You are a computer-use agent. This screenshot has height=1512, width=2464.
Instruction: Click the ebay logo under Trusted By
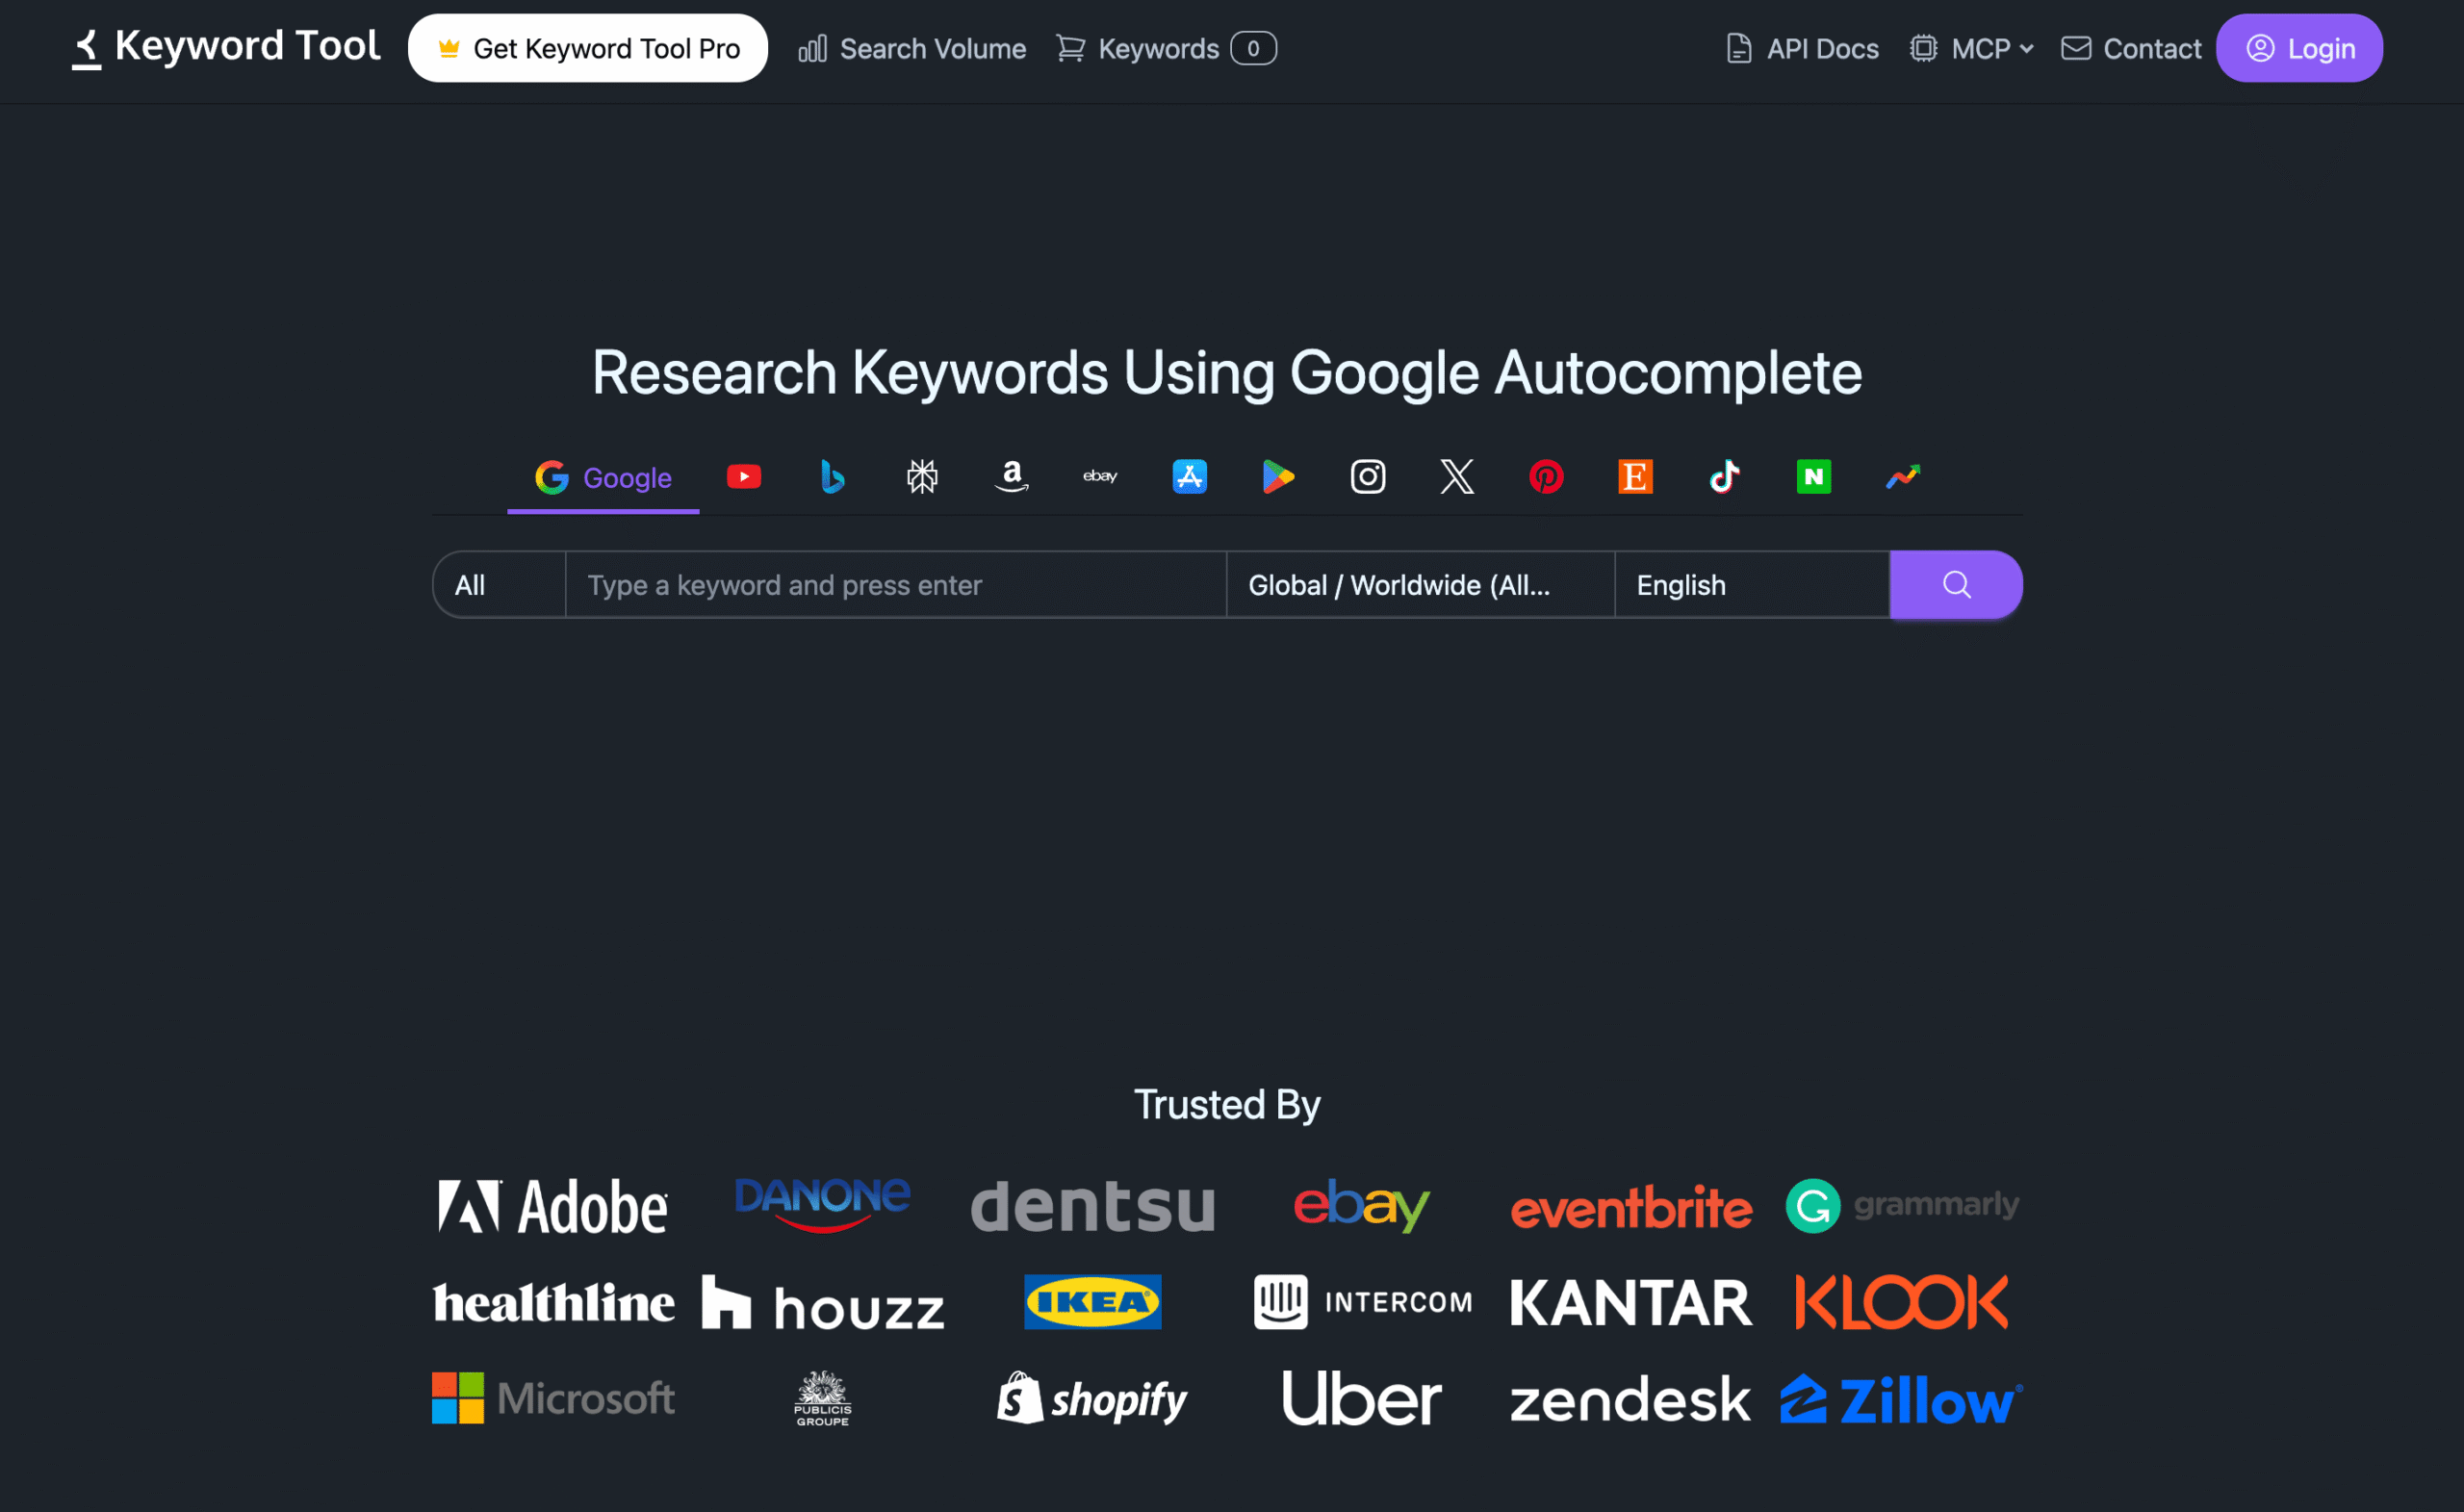pyautogui.click(x=1361, y=1205)
